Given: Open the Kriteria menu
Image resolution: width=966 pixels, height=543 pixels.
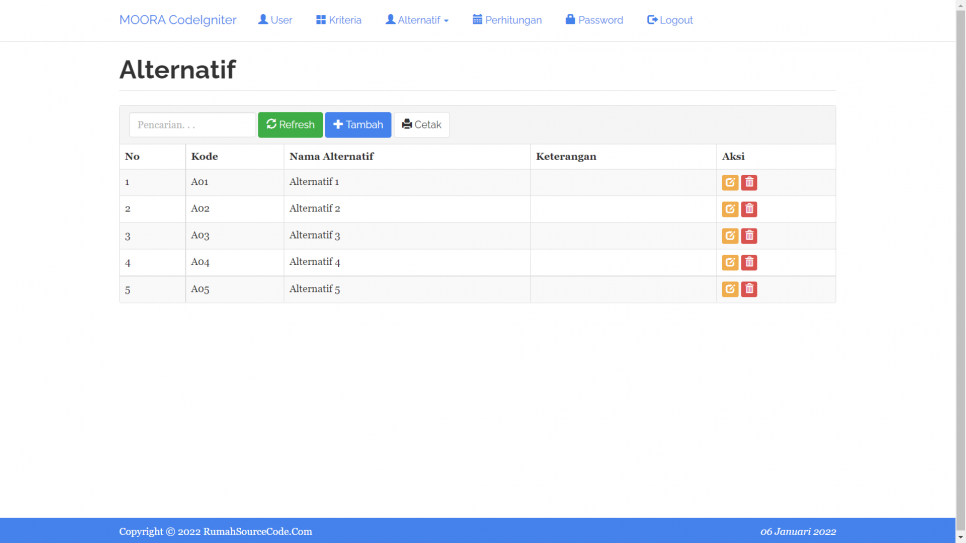Looking at the screenshot, I should [339, 20].
